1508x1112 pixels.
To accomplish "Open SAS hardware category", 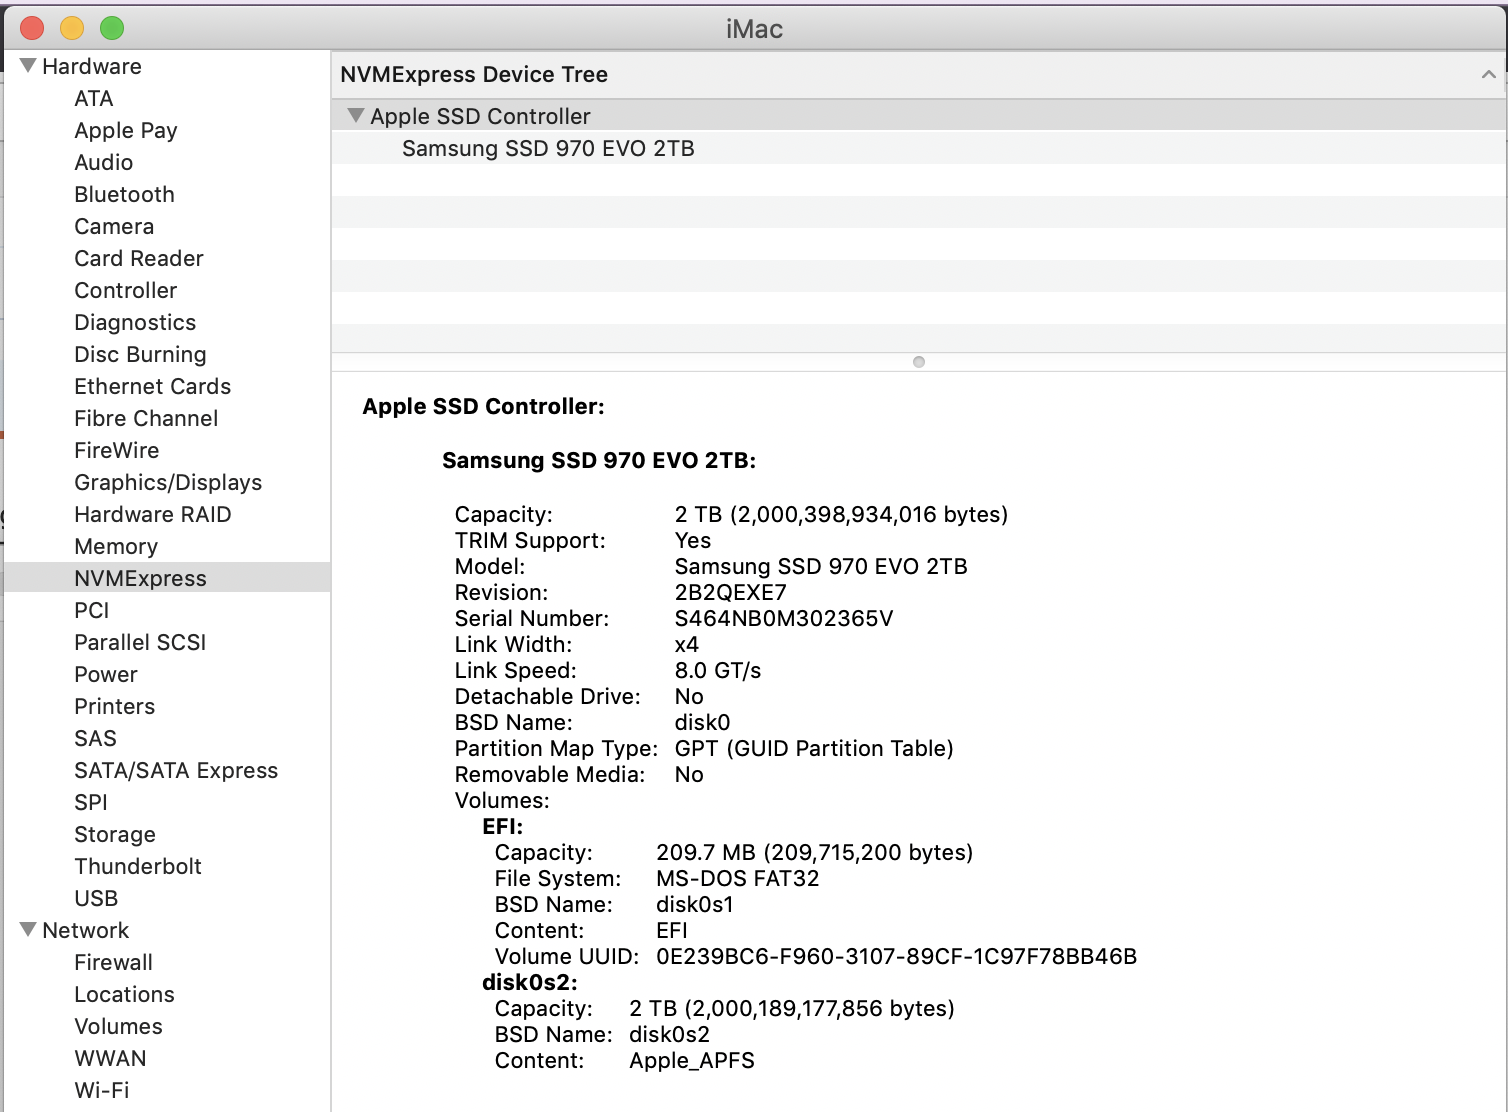I will (x=96, y=738).
